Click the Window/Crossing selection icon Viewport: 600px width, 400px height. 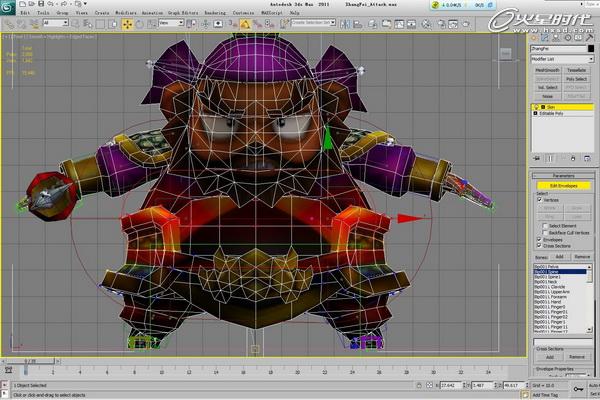coord(112,24)
